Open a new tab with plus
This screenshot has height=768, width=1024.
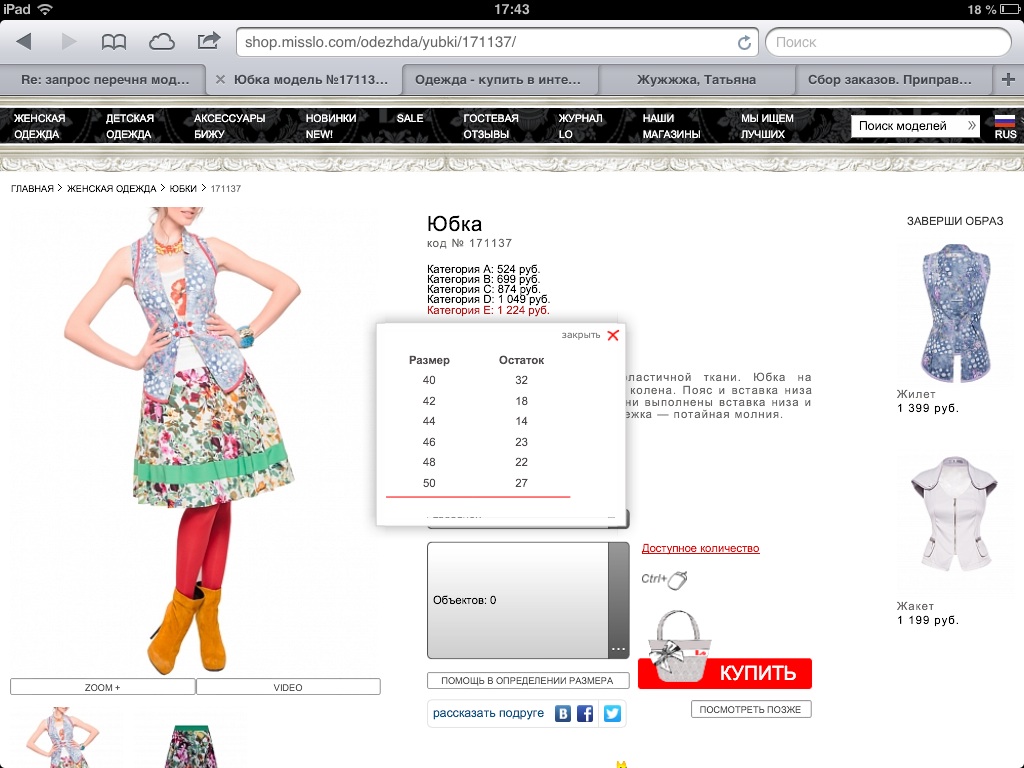(x=1008, y=79)
